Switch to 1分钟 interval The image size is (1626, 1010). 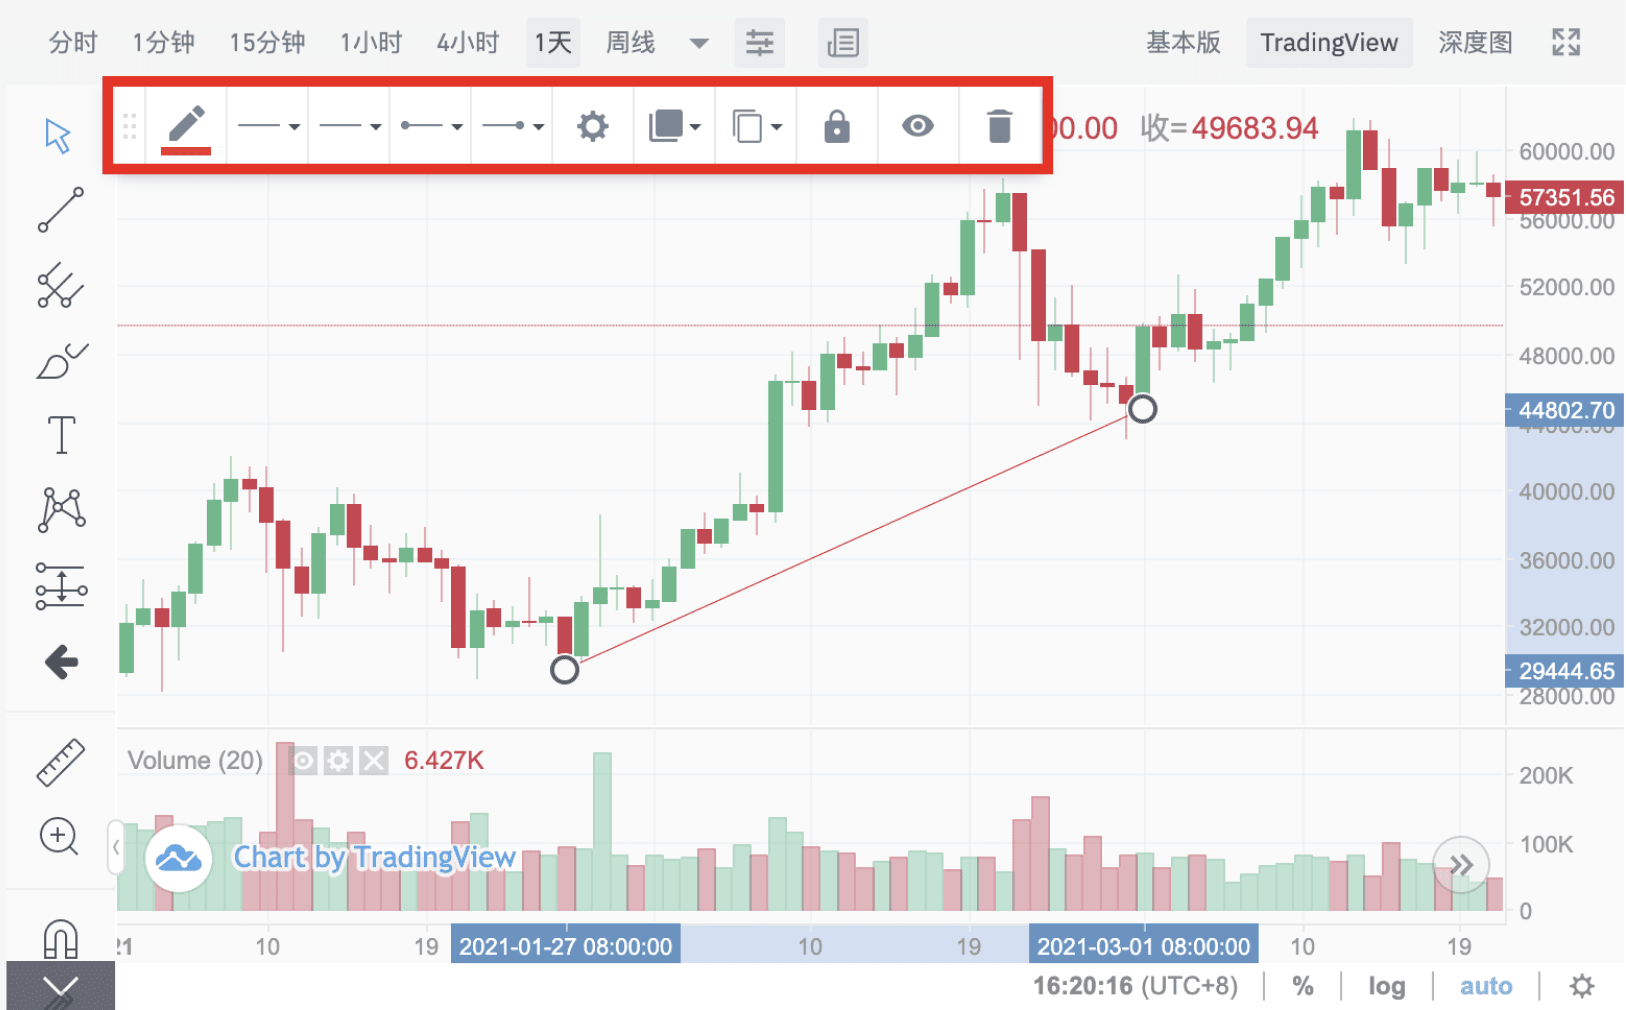[163, 43]
